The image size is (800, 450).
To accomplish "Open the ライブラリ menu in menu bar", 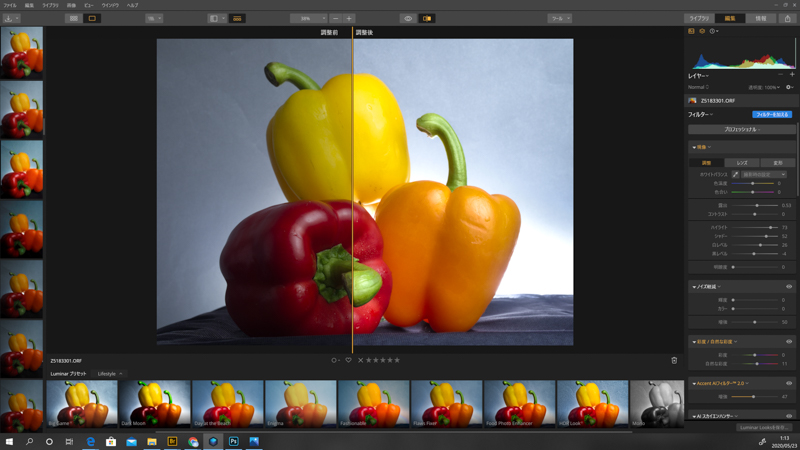I will tap(51, 5).
